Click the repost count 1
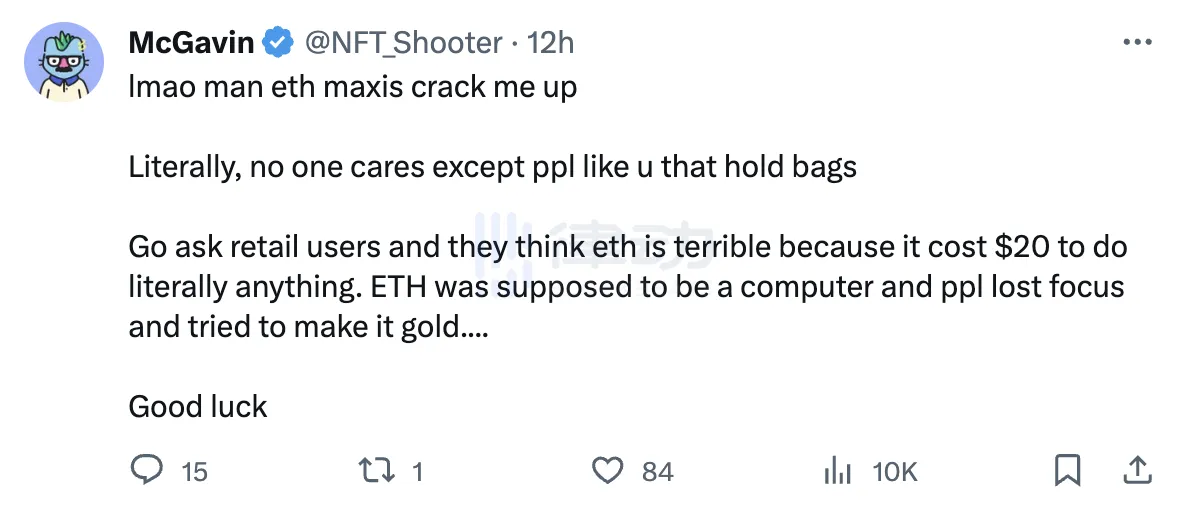Screen dimensions: 1188x510 coord(417,471)
